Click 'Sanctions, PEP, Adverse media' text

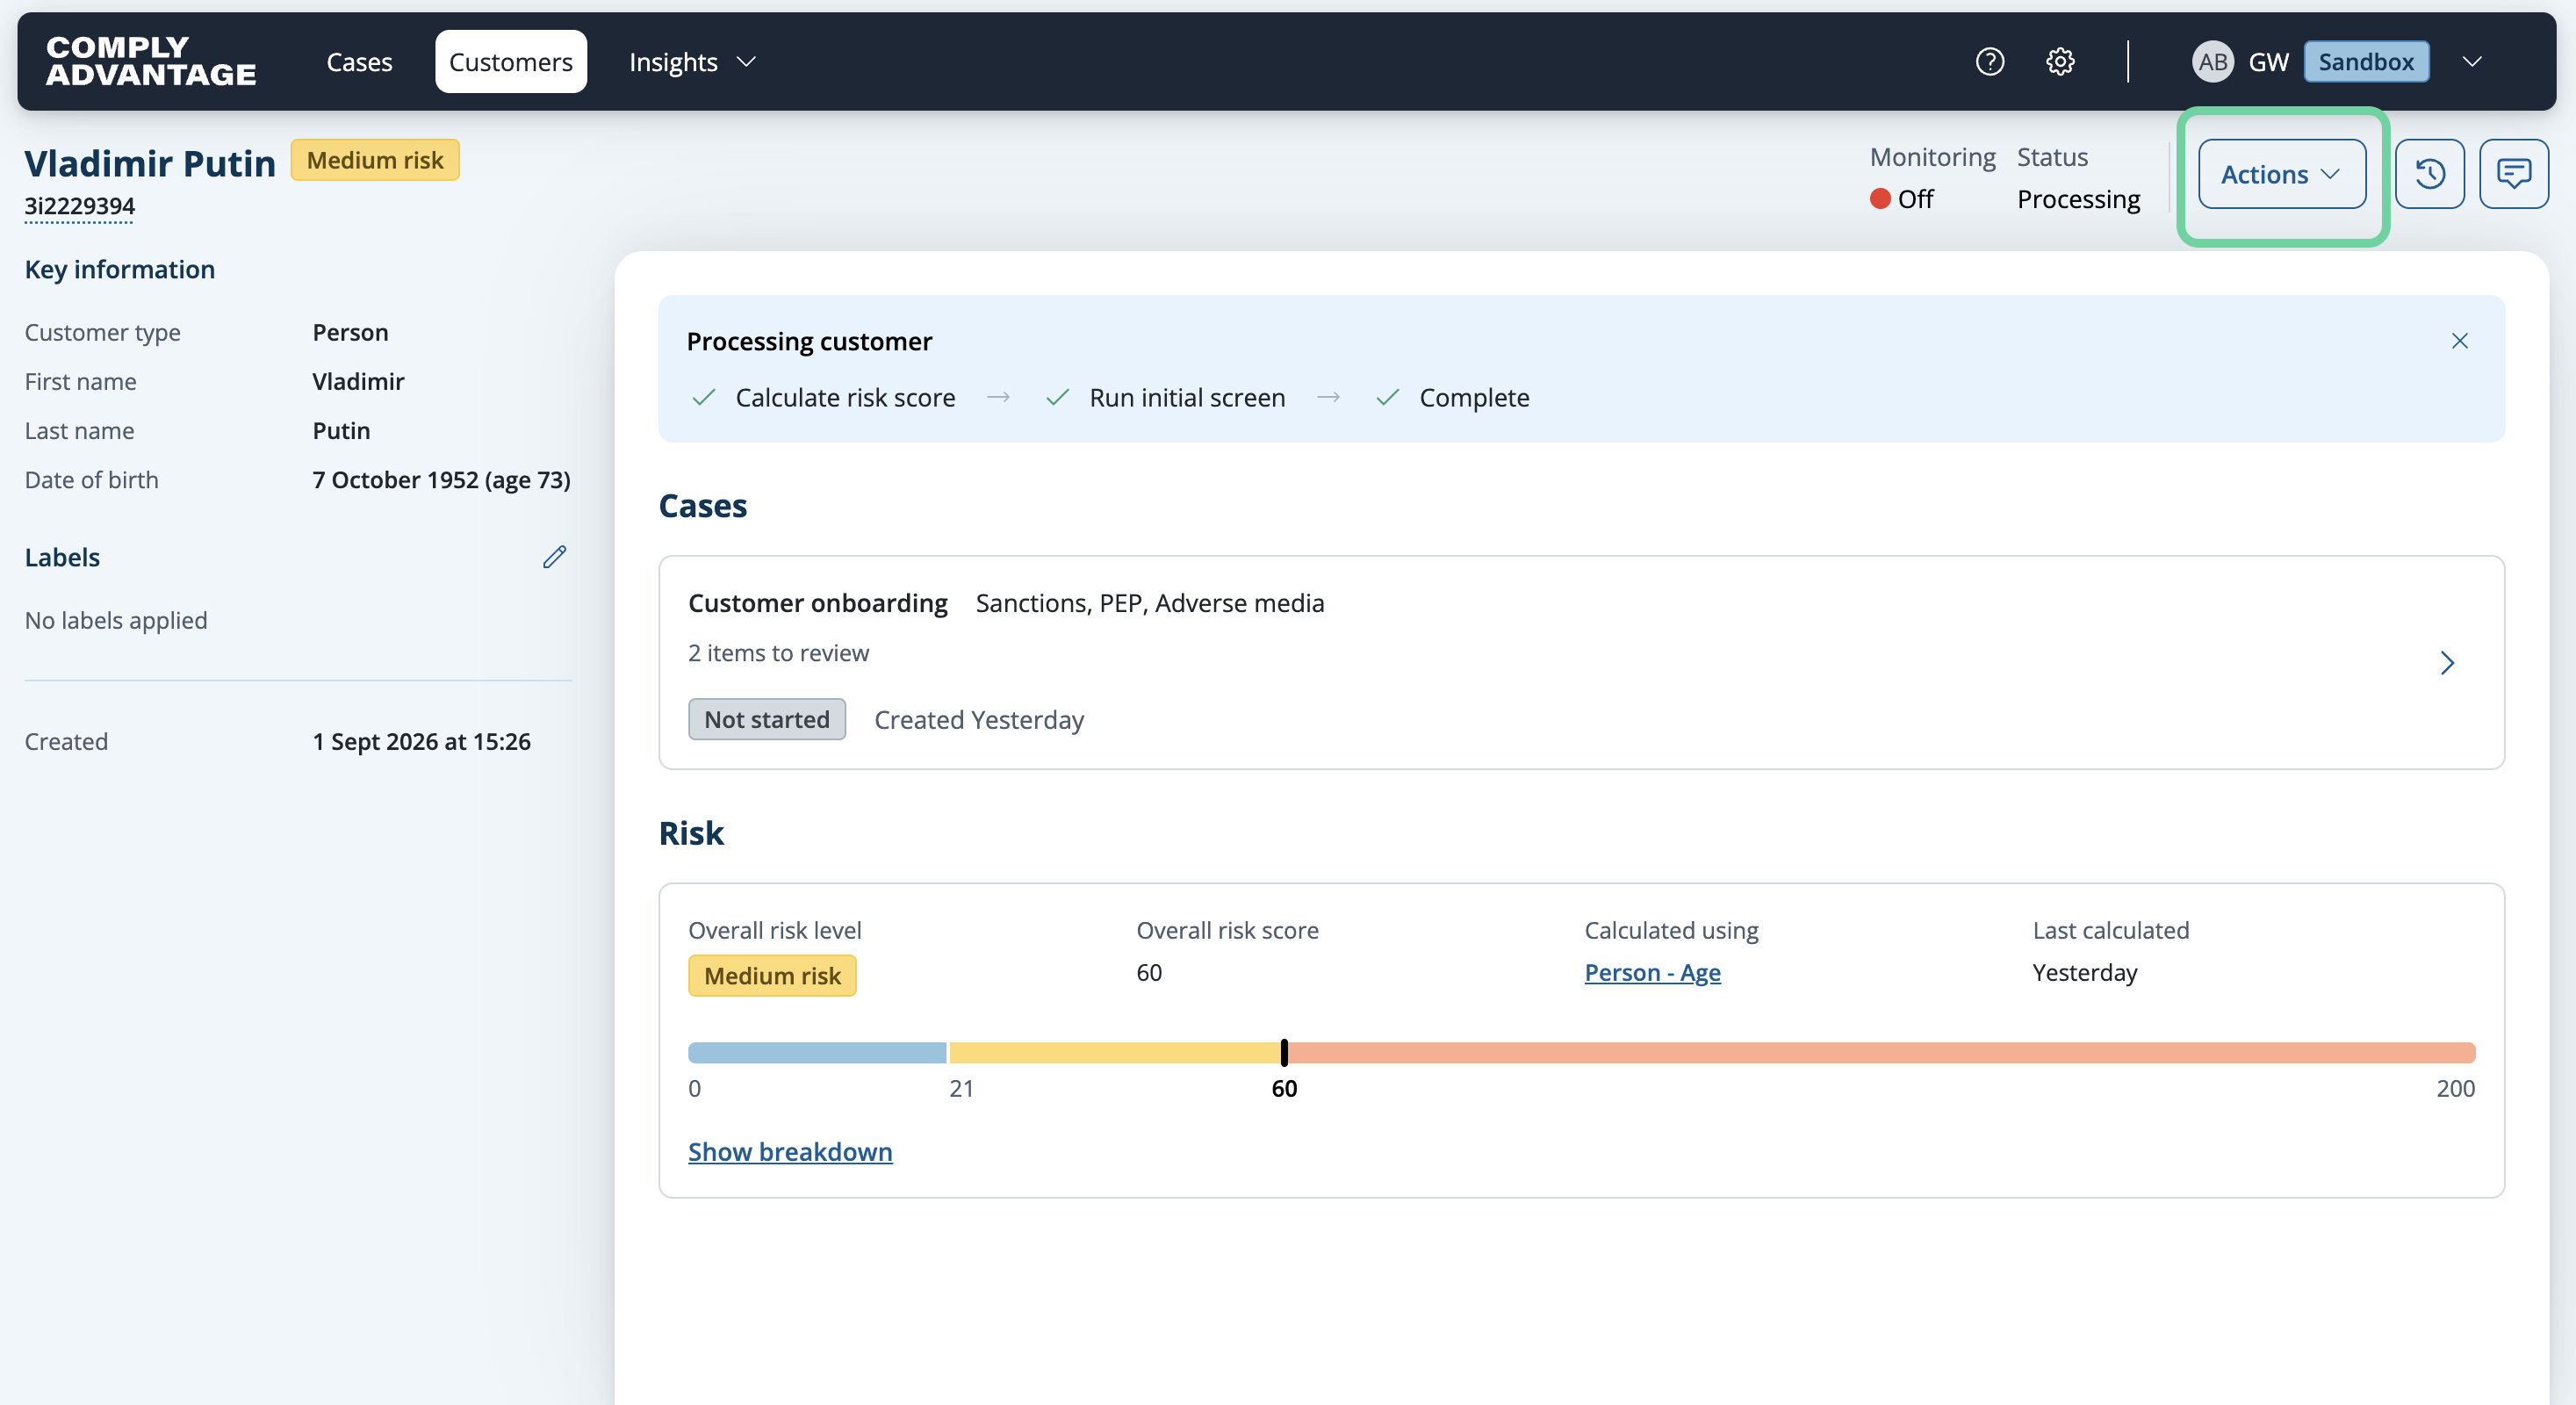coord(1150,603)
